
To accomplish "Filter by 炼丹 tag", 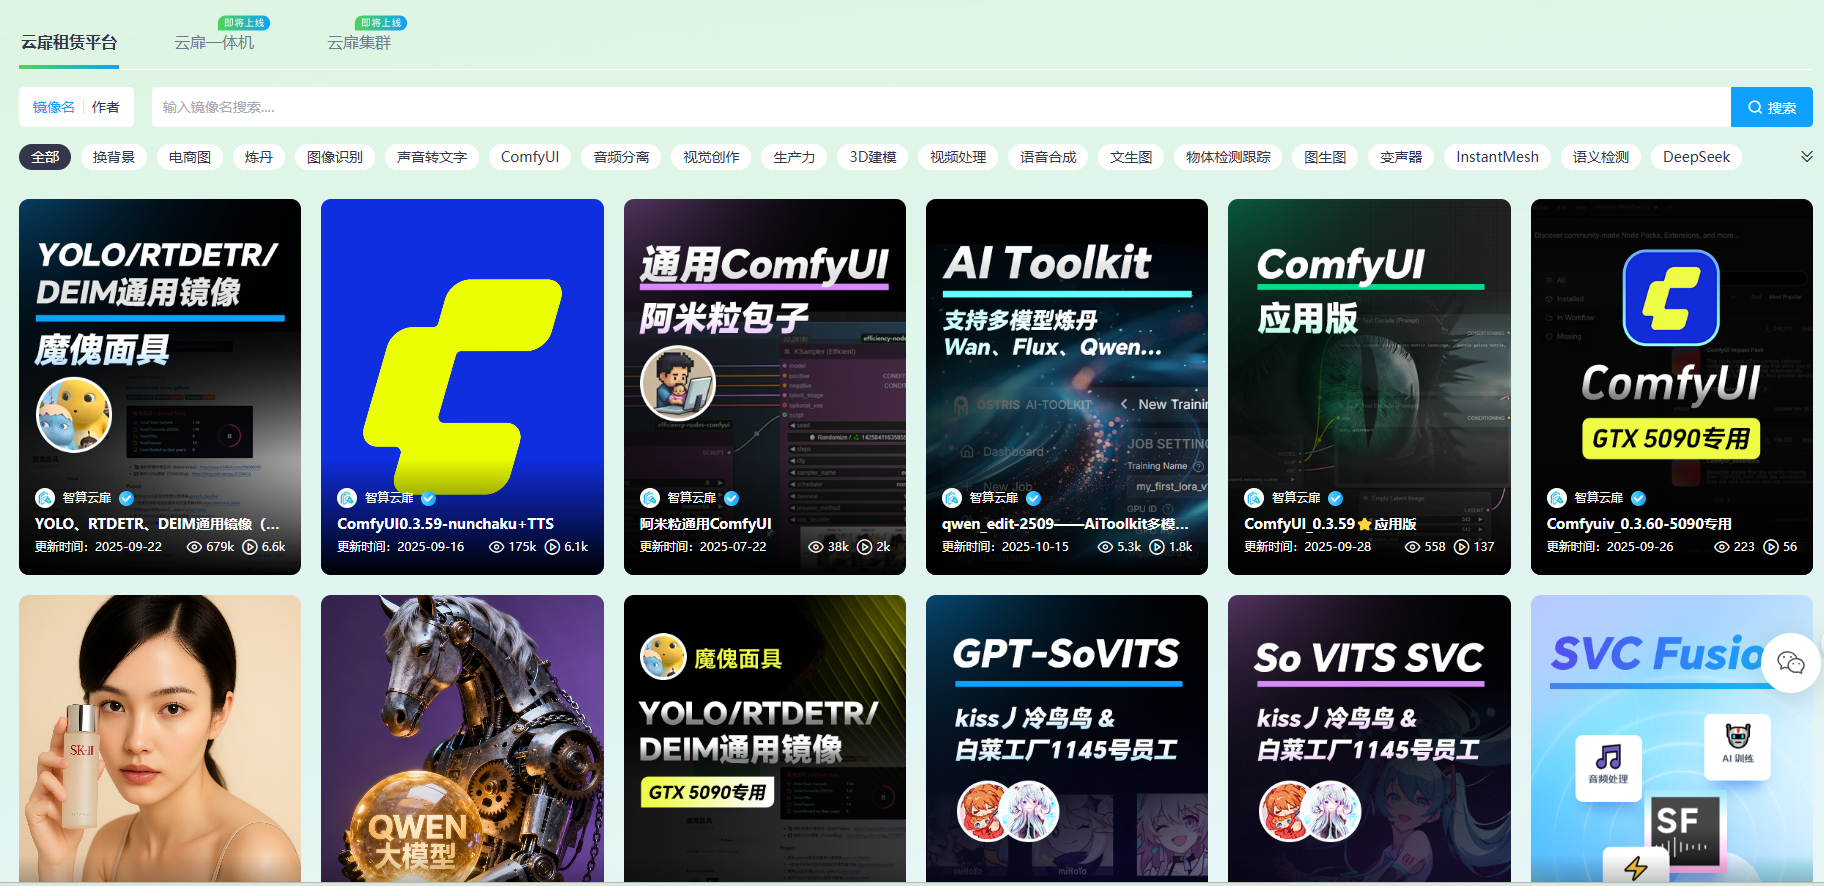I will pos(259,157).
